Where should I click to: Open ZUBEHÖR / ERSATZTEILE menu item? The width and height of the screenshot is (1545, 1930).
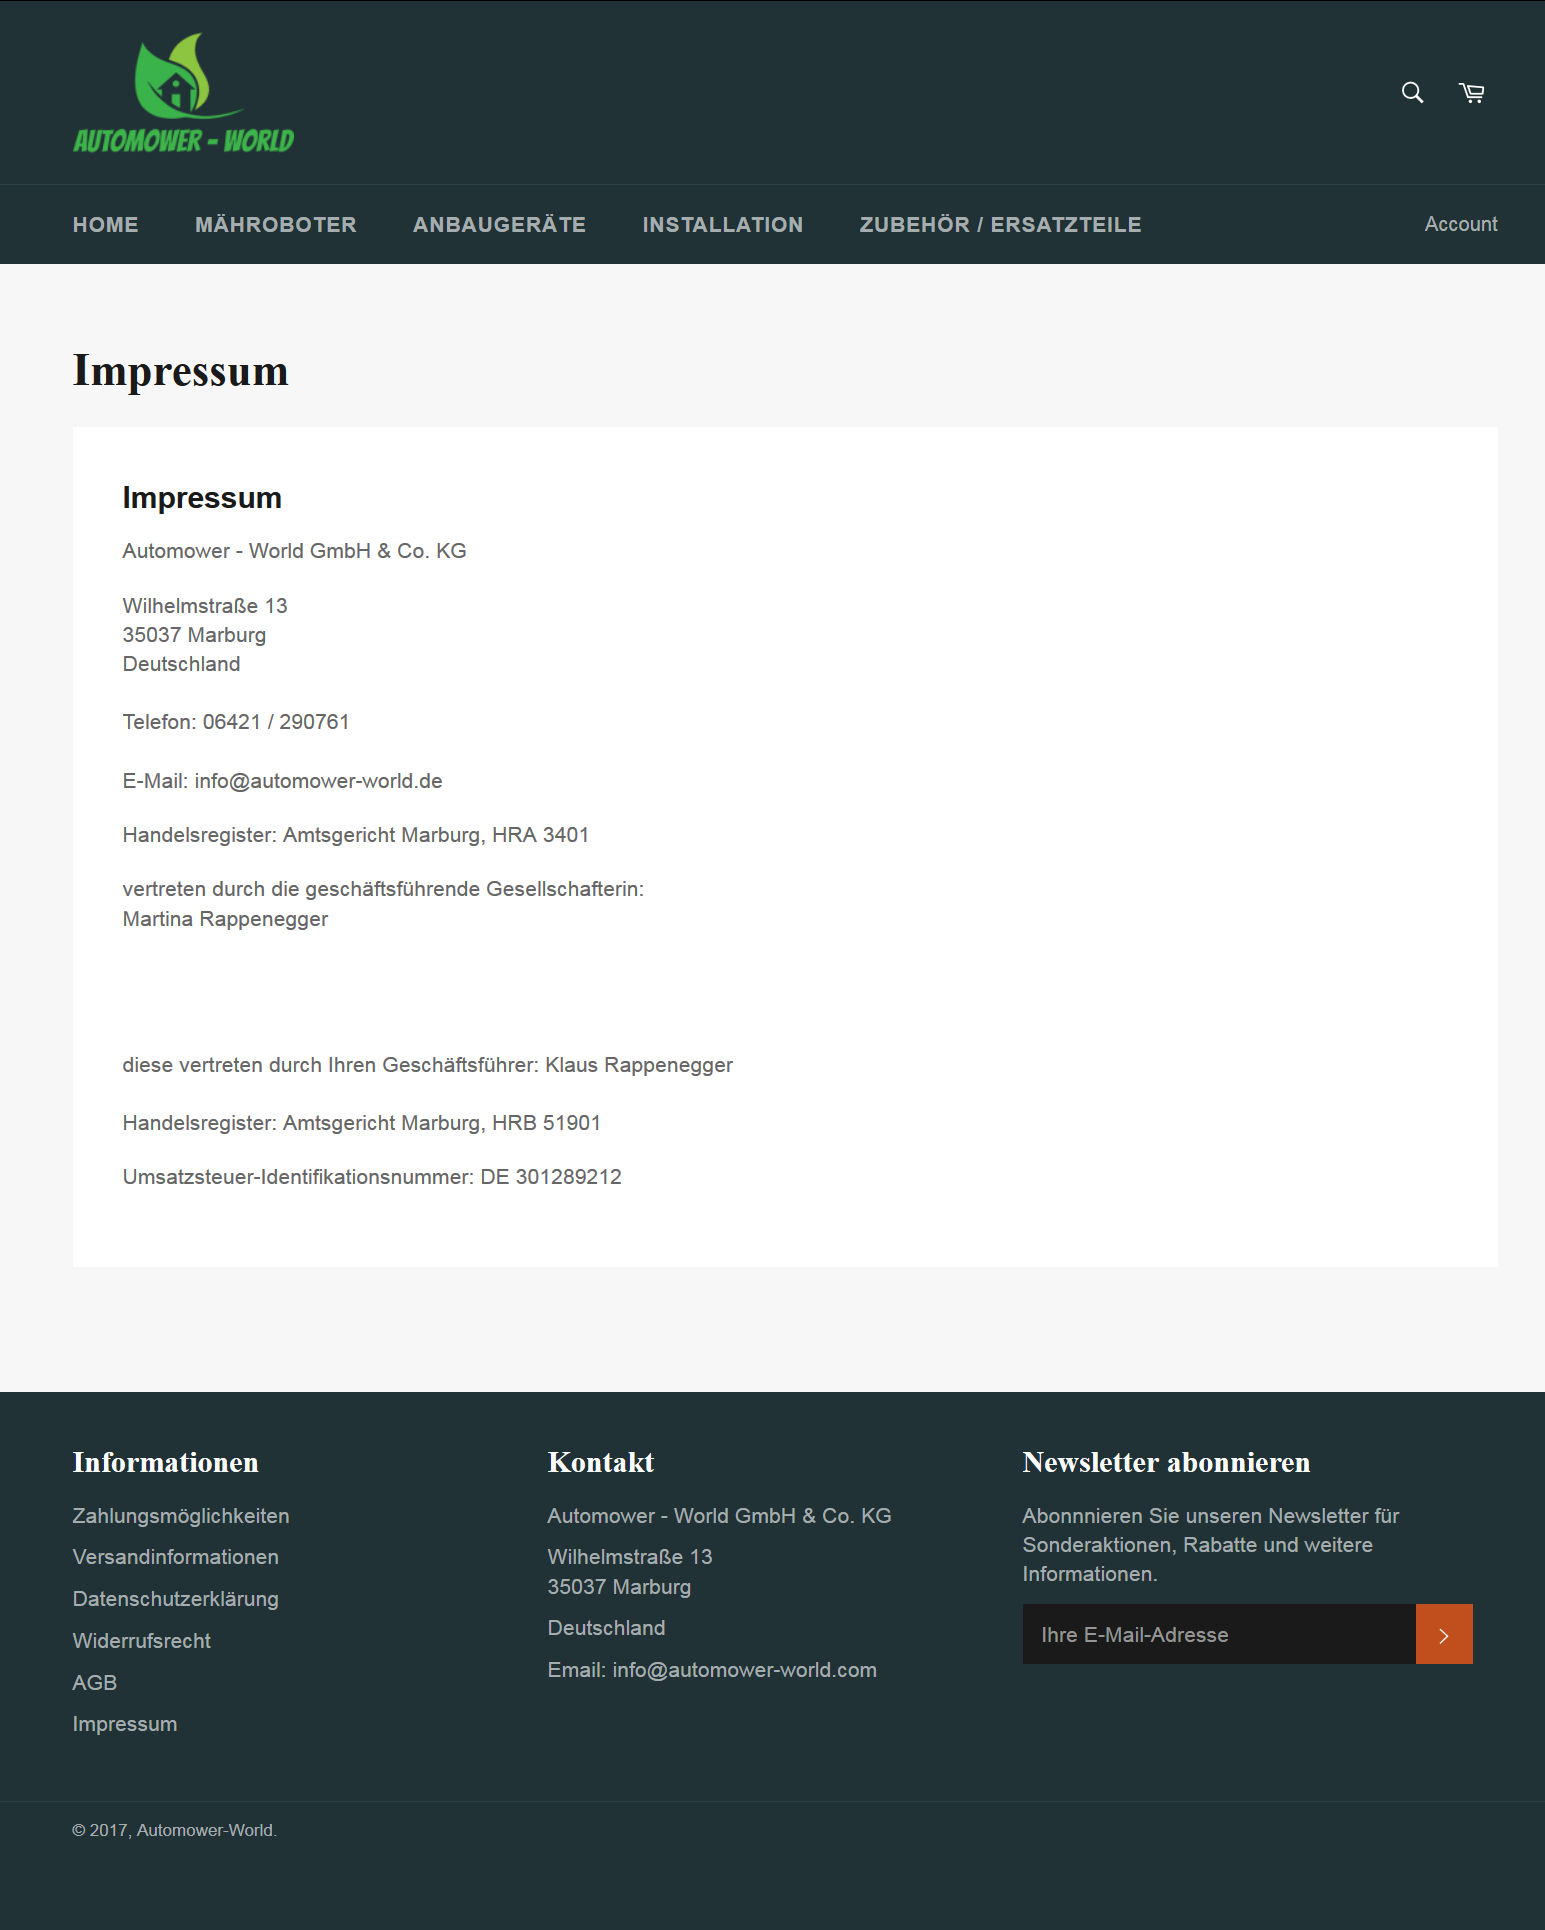coord(1001,225)
